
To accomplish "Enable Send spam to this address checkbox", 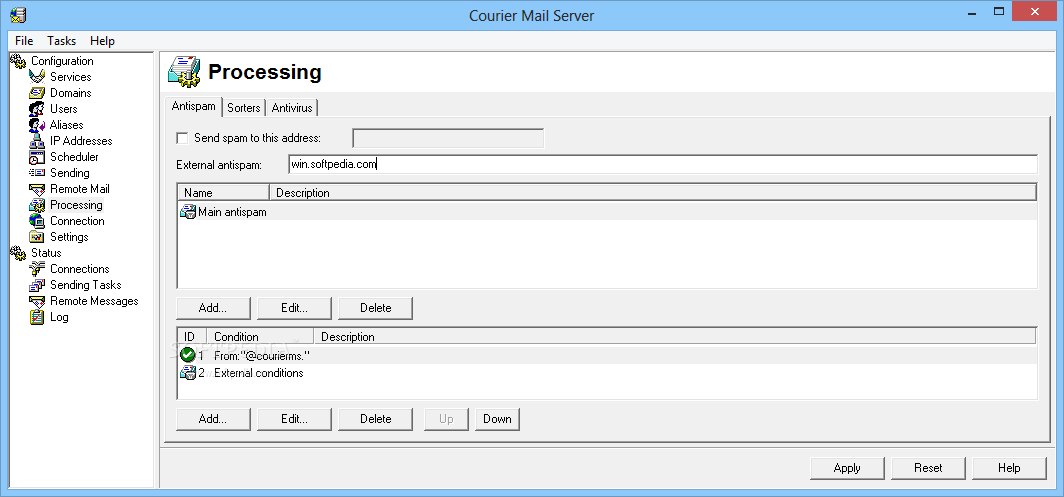I will click(x=182, y=138).
